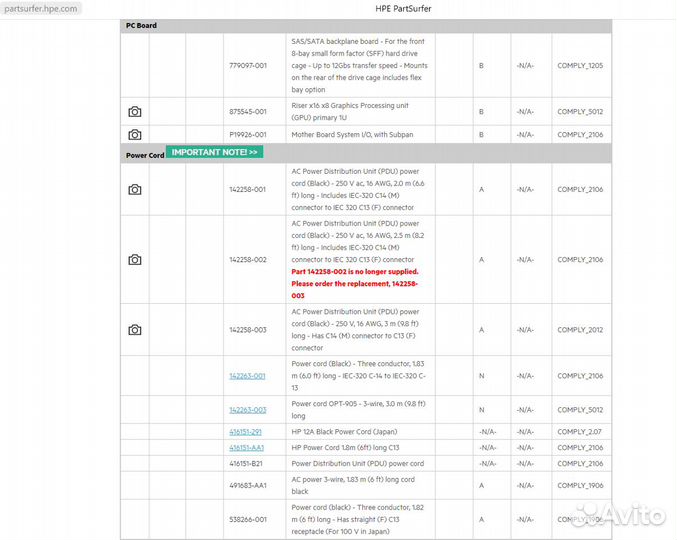Viewport: 677px width, 540px height.
Task: Click the 'B' value in the P19926-001 row
Action: (481, 135)
